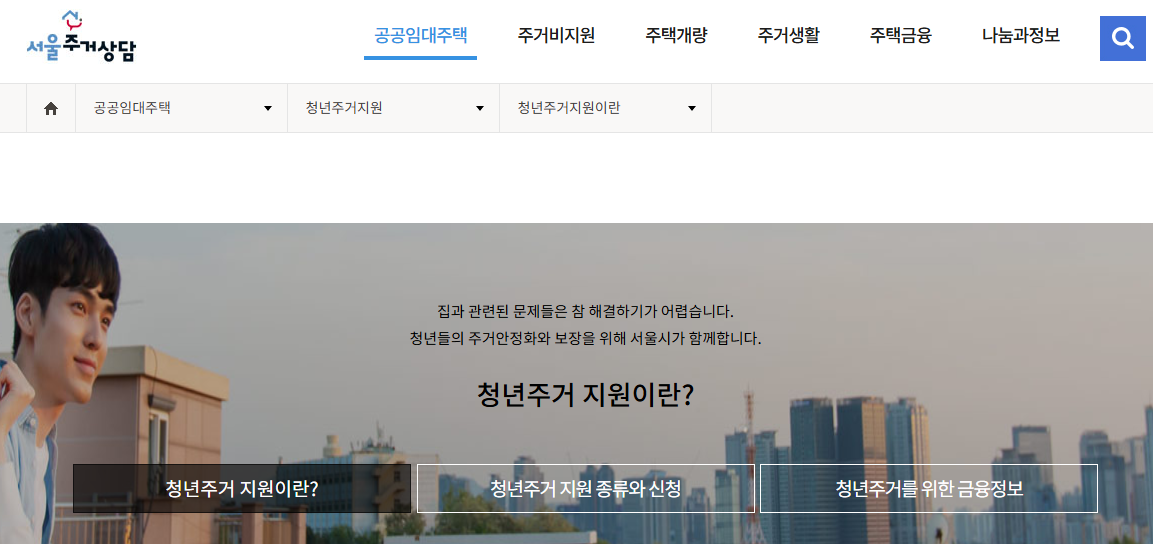Open the 주거생활 menu
The image size is (1153, 544).
(x=788, y=35)
